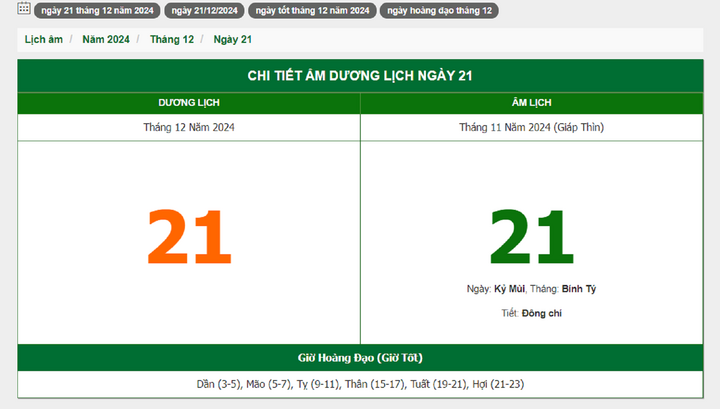Open the "ngày tốt tháng 12 năm 2024" tag
720x409 pixels.
coord(312,10)
